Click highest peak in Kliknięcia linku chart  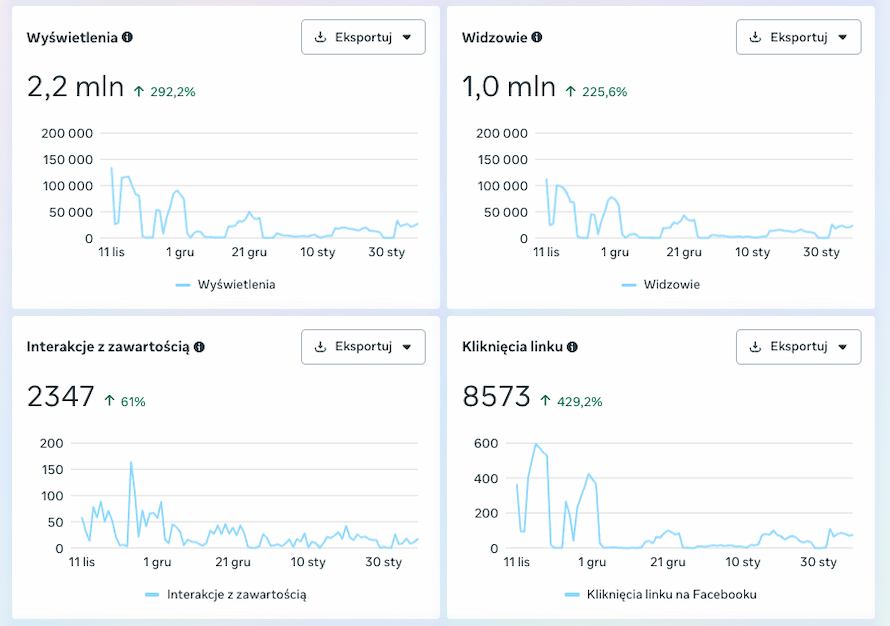(536, 444)
